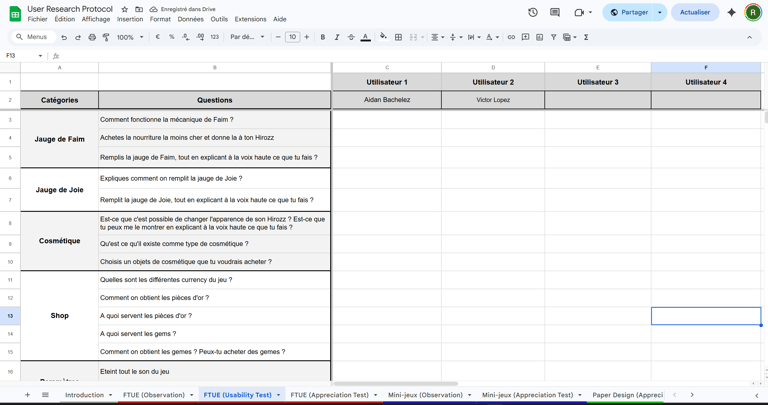Open horizontal align dropdown

pos(437,37)
